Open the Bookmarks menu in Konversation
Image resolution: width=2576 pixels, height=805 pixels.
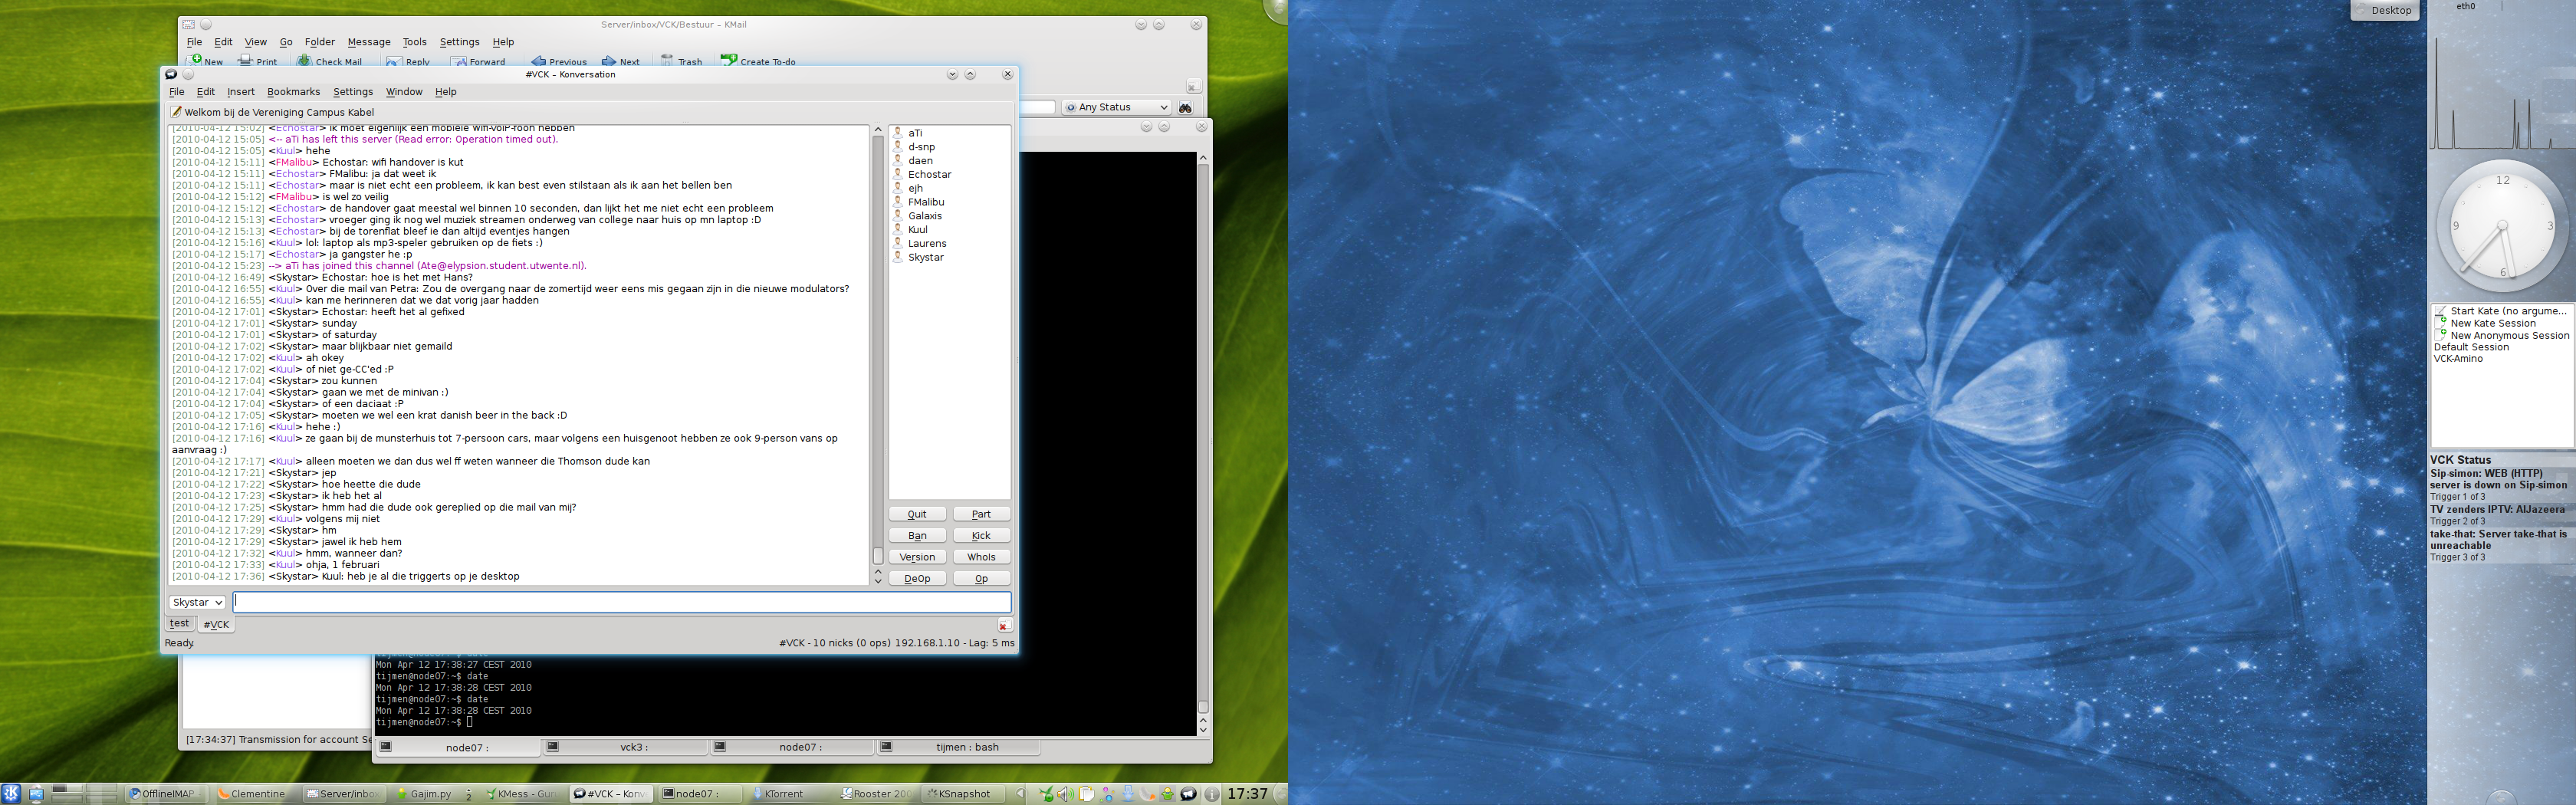(293, 92)
